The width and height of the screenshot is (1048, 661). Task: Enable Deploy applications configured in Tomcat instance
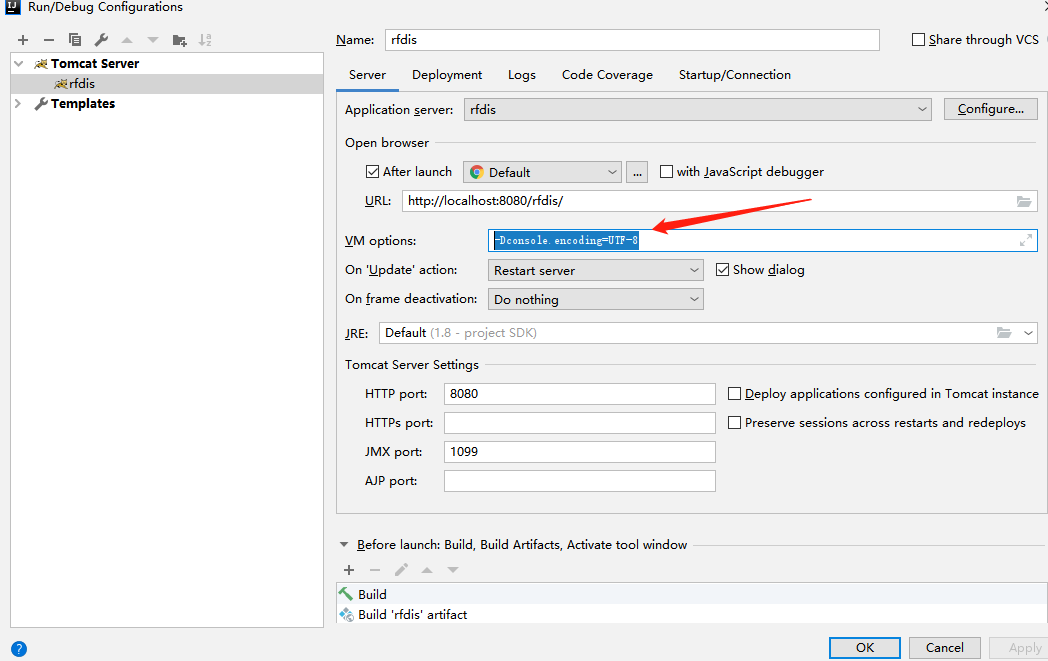pos(734,394)
